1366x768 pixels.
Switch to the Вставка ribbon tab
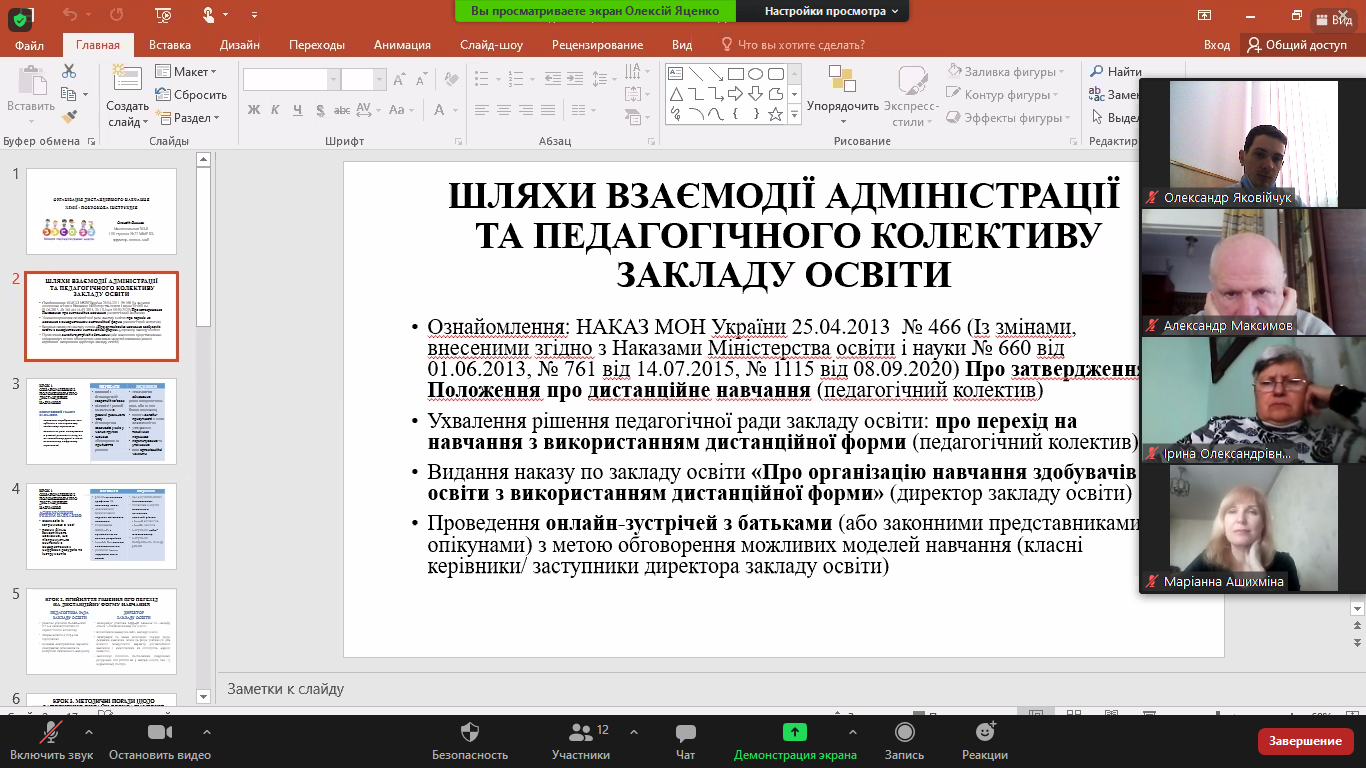[170, 45]
